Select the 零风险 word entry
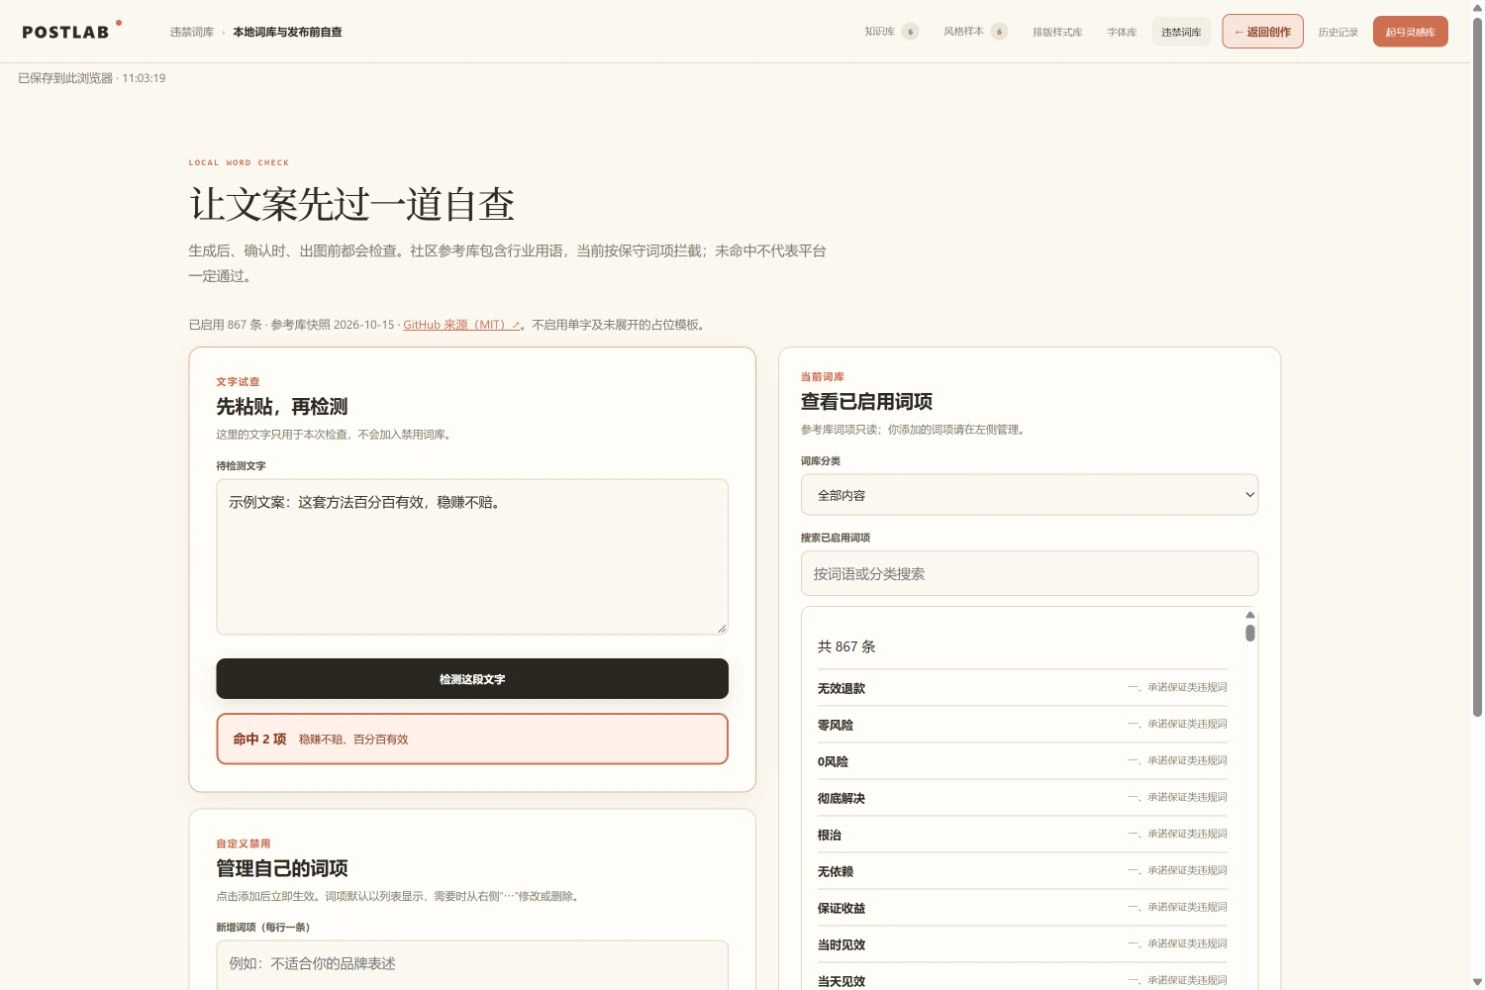1485x990 pixels. tap(1022, 725)
